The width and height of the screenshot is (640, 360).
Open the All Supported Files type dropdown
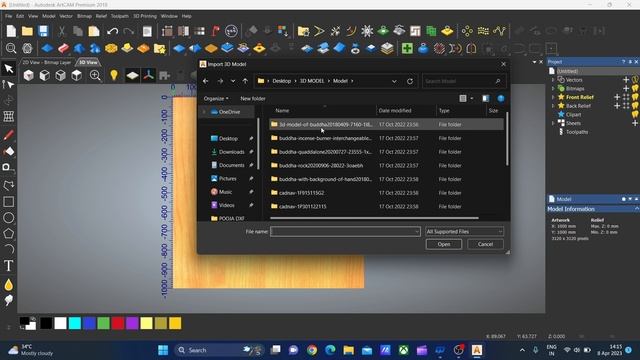pyautogui.click(x=464, y=231)
